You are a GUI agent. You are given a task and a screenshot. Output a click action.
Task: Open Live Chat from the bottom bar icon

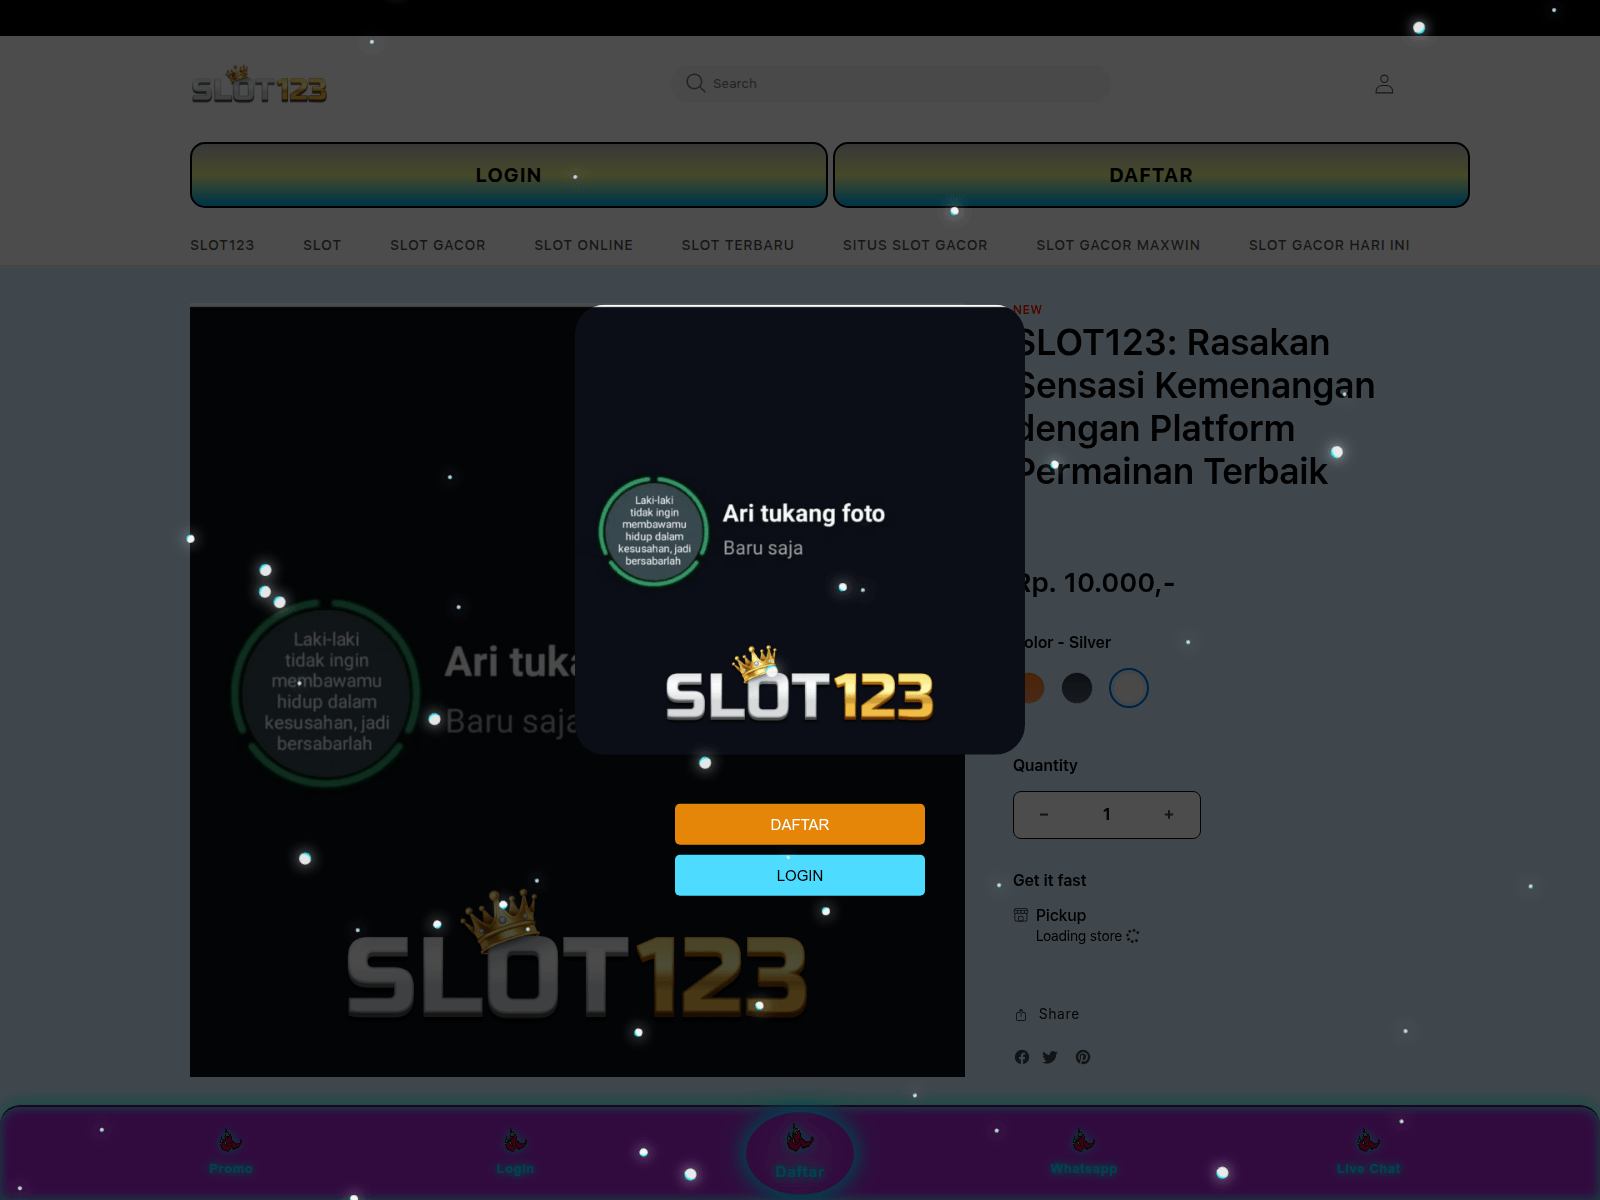pos(1368,1137)
